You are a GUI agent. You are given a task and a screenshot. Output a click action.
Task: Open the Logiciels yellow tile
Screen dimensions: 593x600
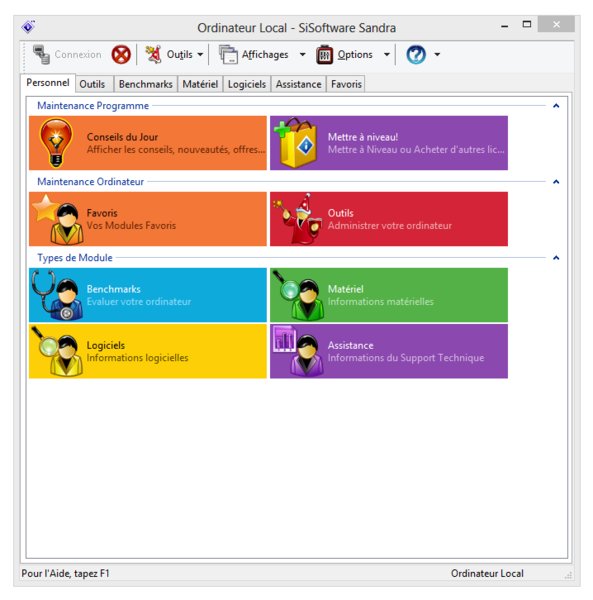pyautogui.click(x=148, y=351)
